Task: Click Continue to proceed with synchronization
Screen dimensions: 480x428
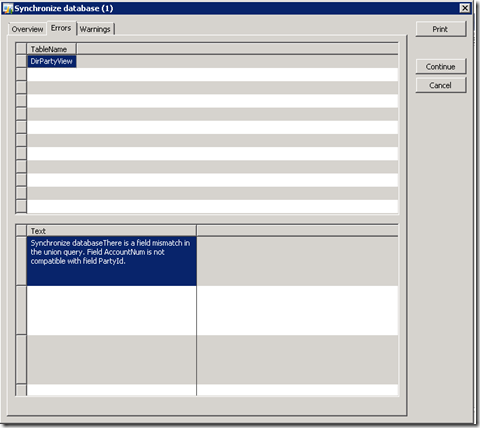Action: coord(440,67)
